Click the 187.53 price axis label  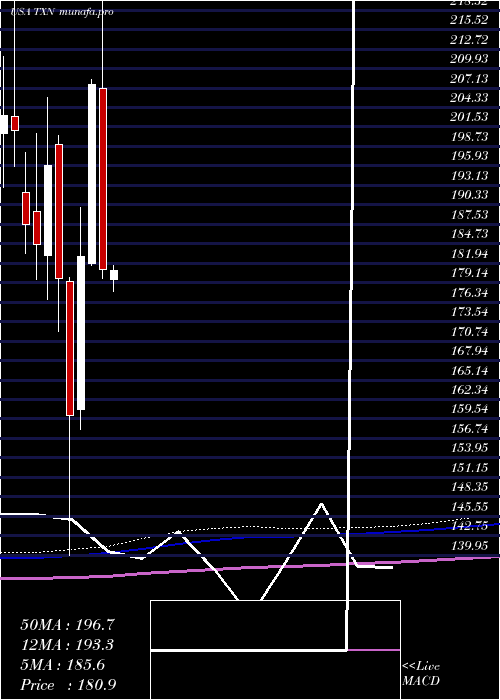click(469, 215)
